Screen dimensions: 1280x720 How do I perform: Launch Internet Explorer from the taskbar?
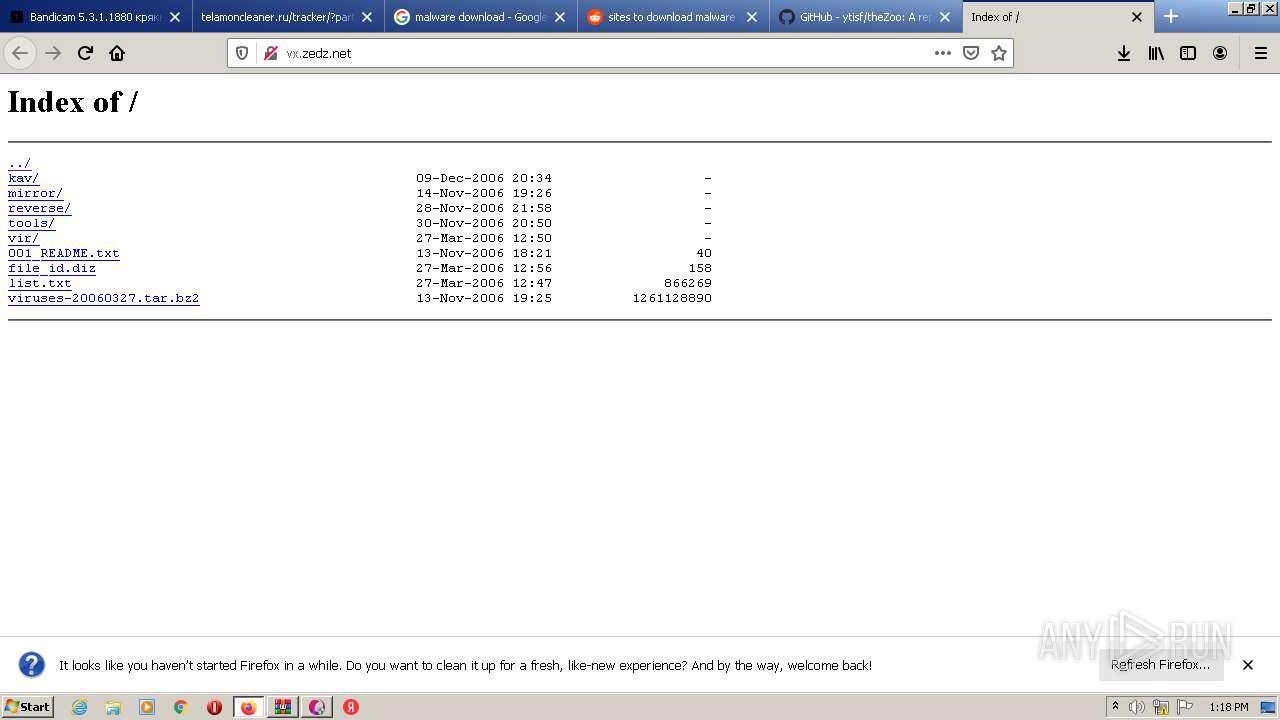pyautogui.click(x=79, y=707)
